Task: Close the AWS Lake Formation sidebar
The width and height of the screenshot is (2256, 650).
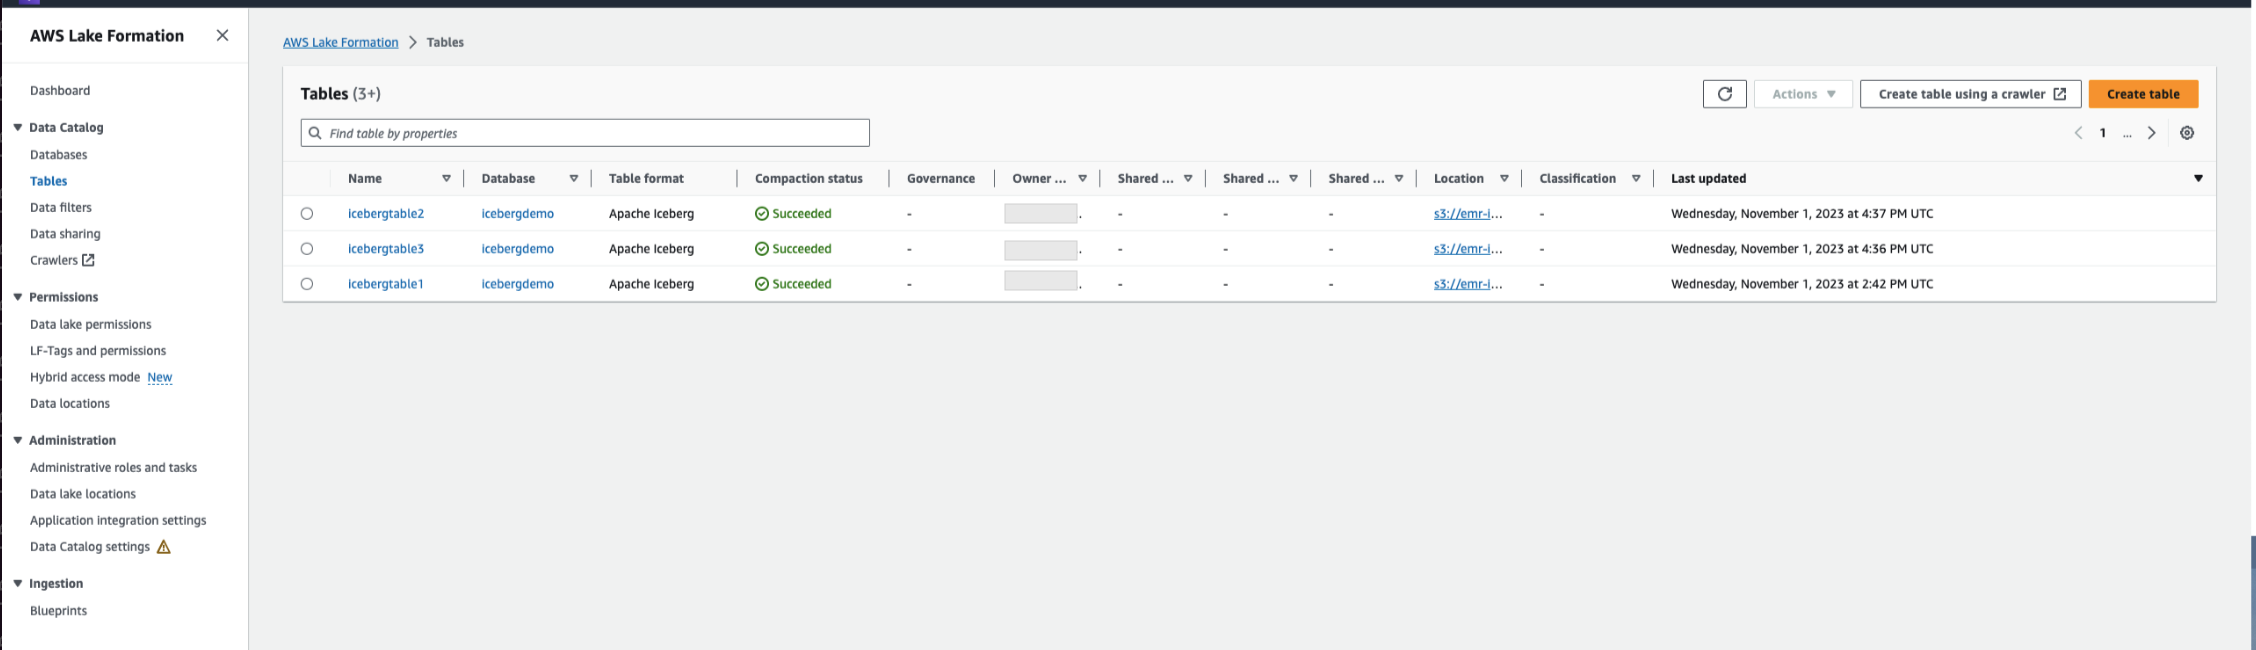Action: pos(222,36)
